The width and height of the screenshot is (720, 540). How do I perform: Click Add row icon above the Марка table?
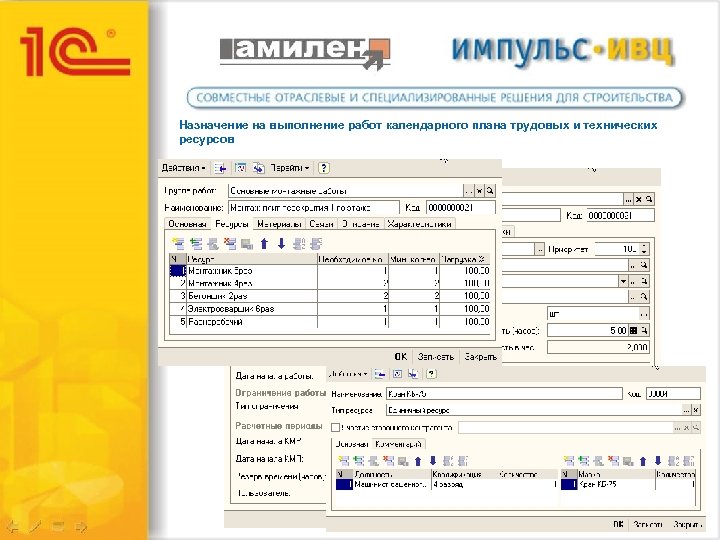coord(568,461)
